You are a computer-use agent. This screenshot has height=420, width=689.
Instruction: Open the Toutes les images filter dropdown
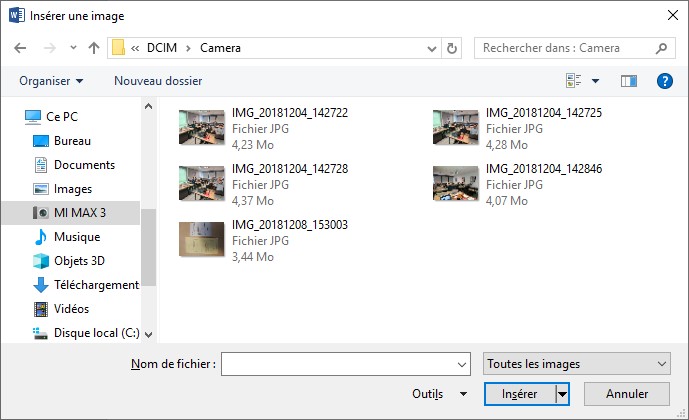[575, 364]
